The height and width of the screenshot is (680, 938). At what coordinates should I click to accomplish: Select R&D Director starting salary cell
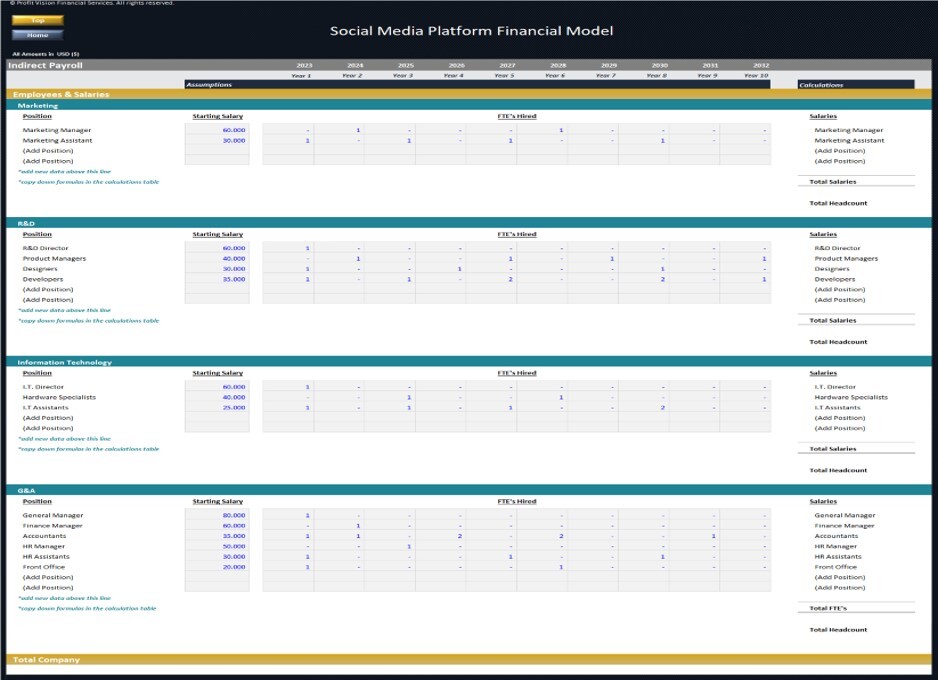[x=217, y=248]
